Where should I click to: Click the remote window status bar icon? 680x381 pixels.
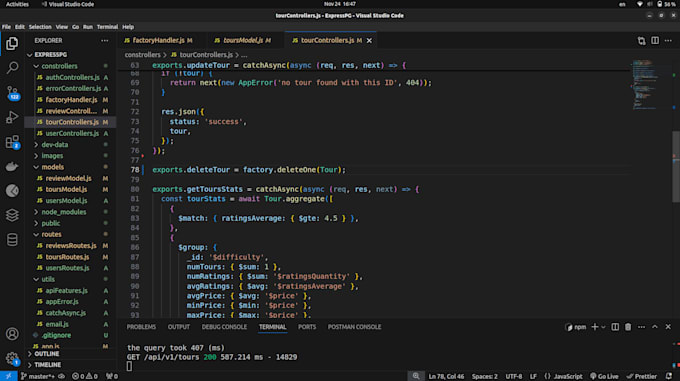tap(8, 376)
